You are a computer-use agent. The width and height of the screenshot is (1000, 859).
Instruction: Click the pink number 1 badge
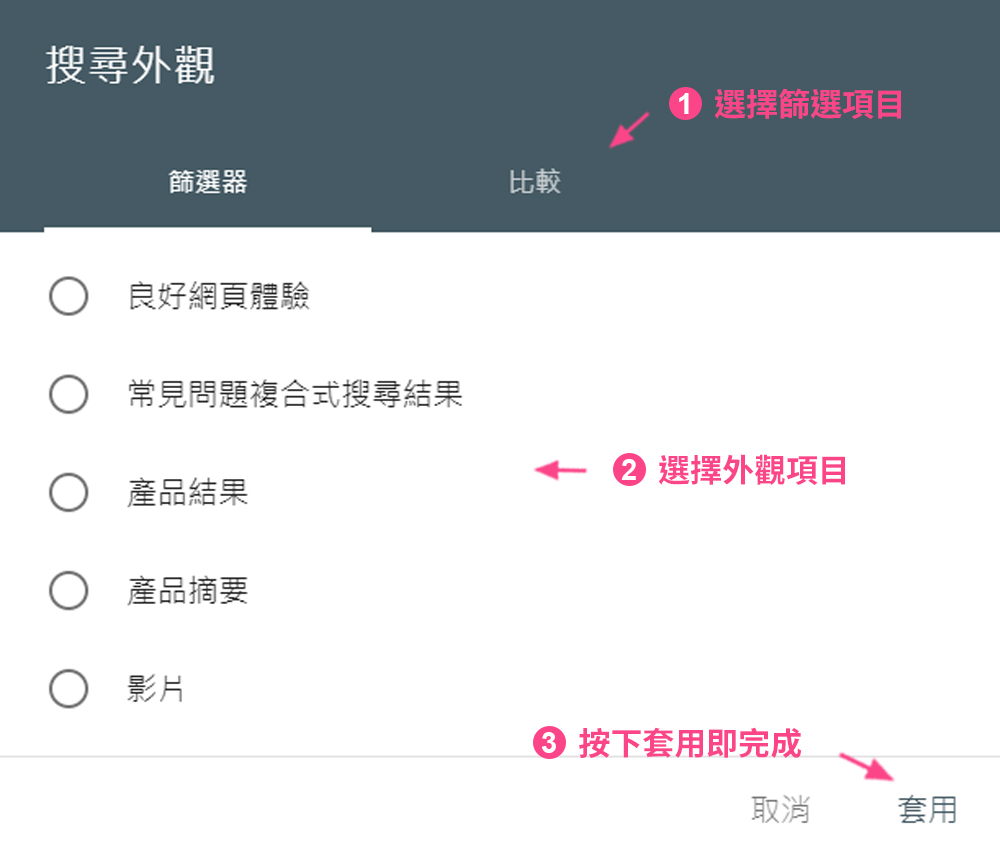[685, 104]
